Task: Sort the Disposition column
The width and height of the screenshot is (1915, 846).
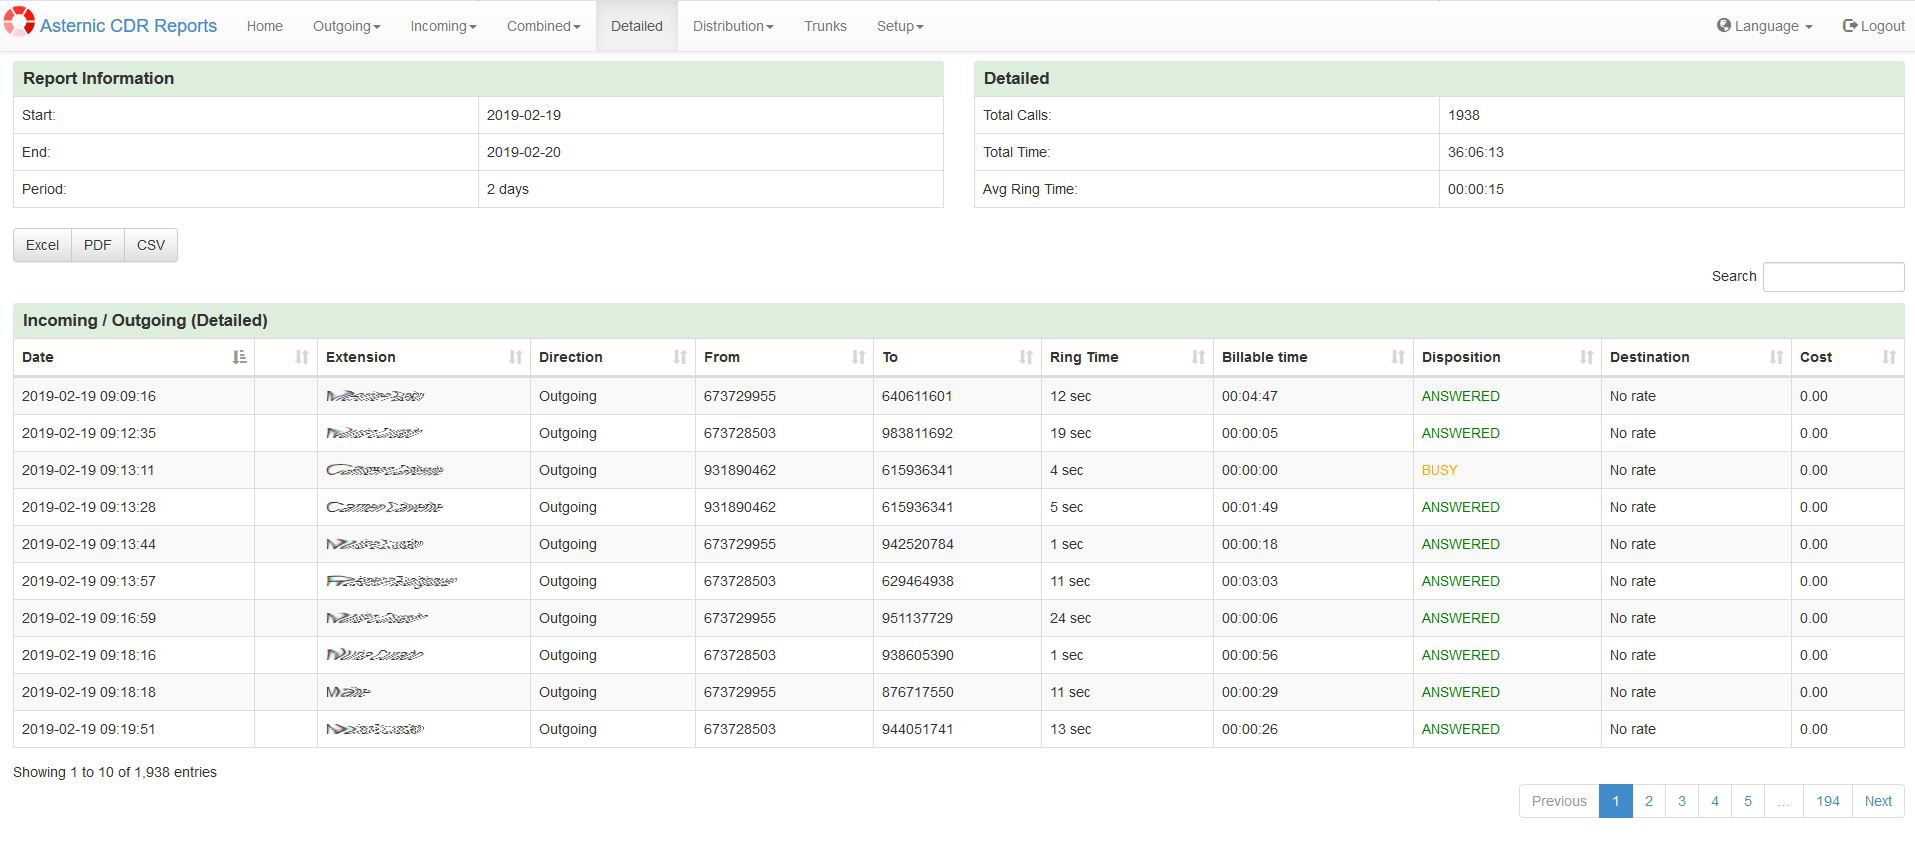Action: [x=1586, y=357]
